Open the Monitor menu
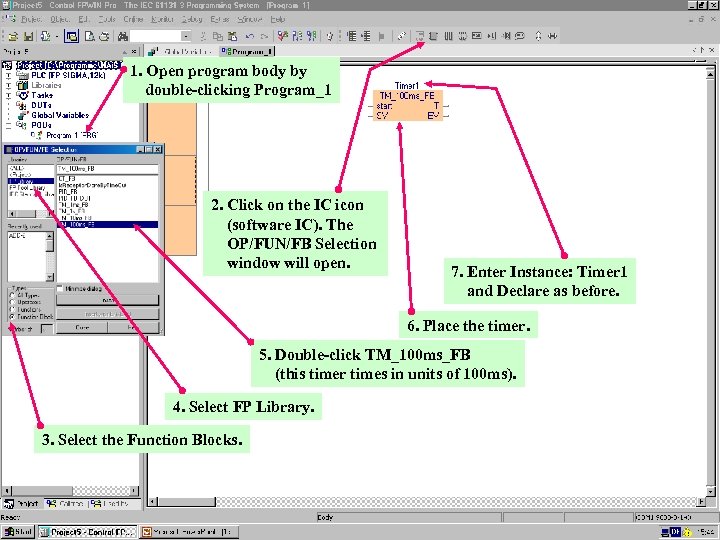 point(162,19)
